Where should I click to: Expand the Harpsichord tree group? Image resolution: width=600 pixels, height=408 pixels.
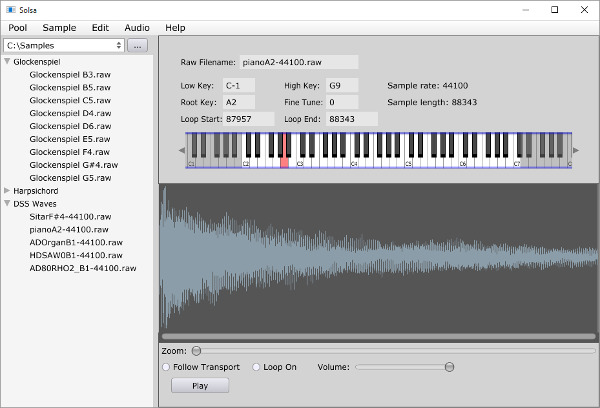(x=7, y=191)
